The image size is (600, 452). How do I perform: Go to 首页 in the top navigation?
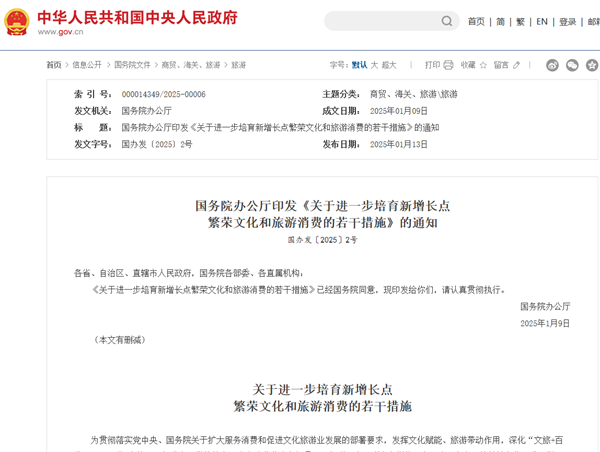pos(476,22)
